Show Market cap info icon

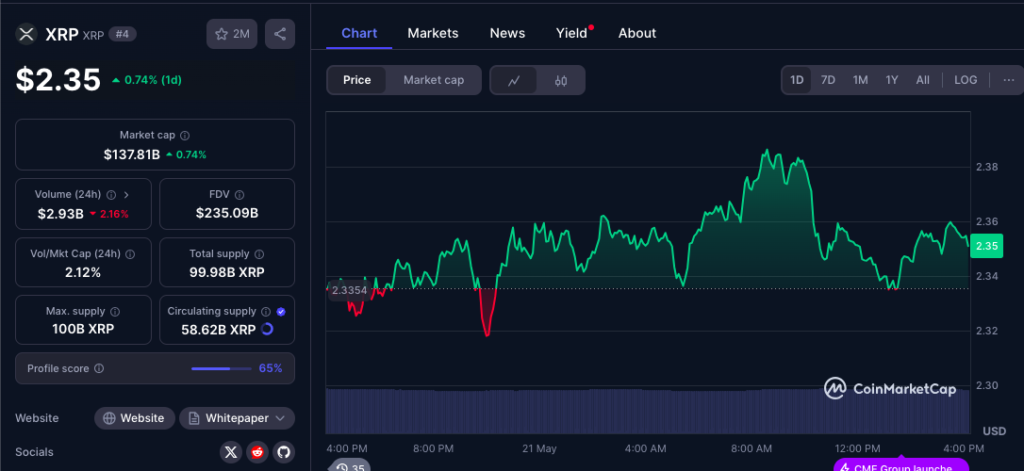pyautogui.click(x=185, y=136)
